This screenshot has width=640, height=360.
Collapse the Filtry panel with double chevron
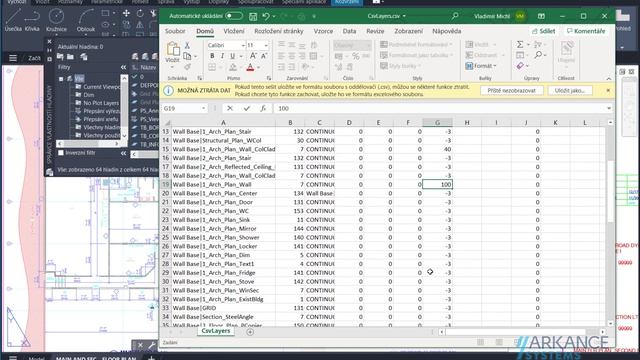124,67
